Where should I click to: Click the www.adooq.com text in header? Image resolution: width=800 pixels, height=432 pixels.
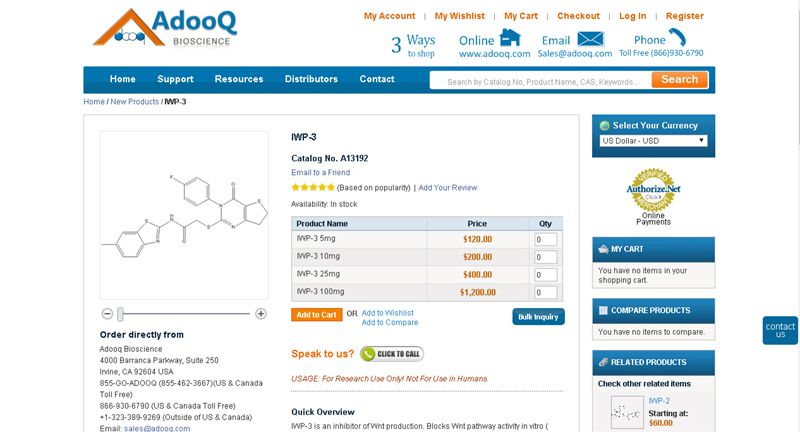click(x=494, y=54)
